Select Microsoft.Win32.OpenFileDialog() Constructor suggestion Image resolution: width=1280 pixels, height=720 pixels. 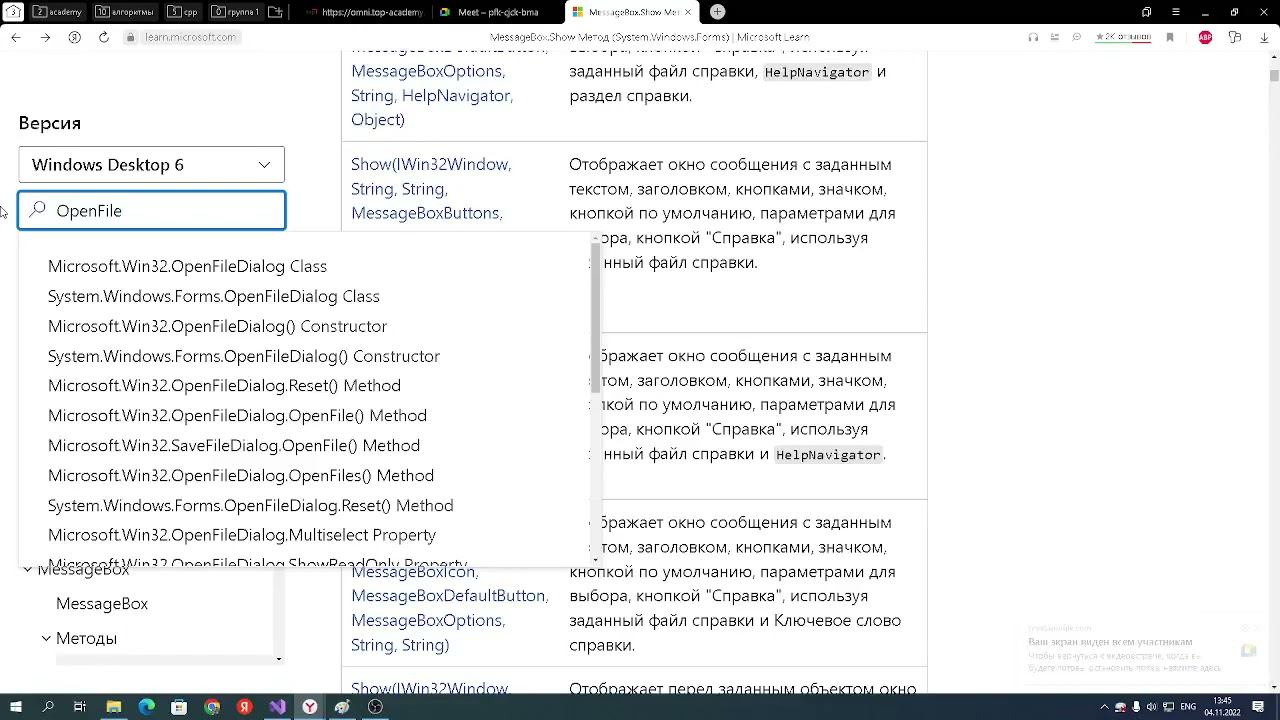point(218,326)
